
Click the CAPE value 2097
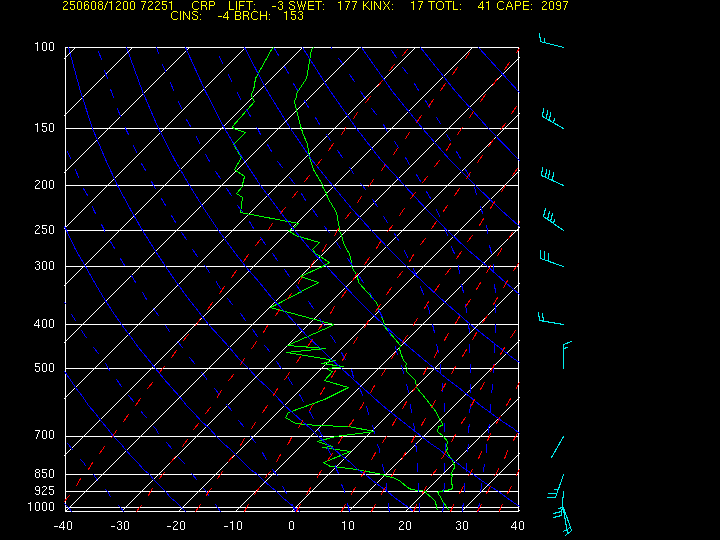(555, 6)
